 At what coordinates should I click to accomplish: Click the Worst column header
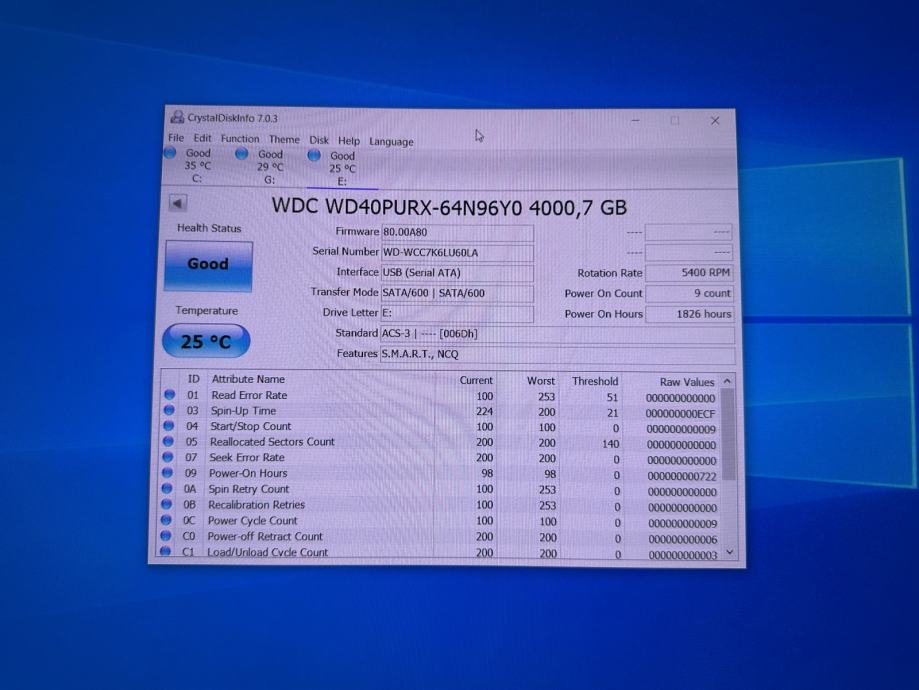pos(540,381)
